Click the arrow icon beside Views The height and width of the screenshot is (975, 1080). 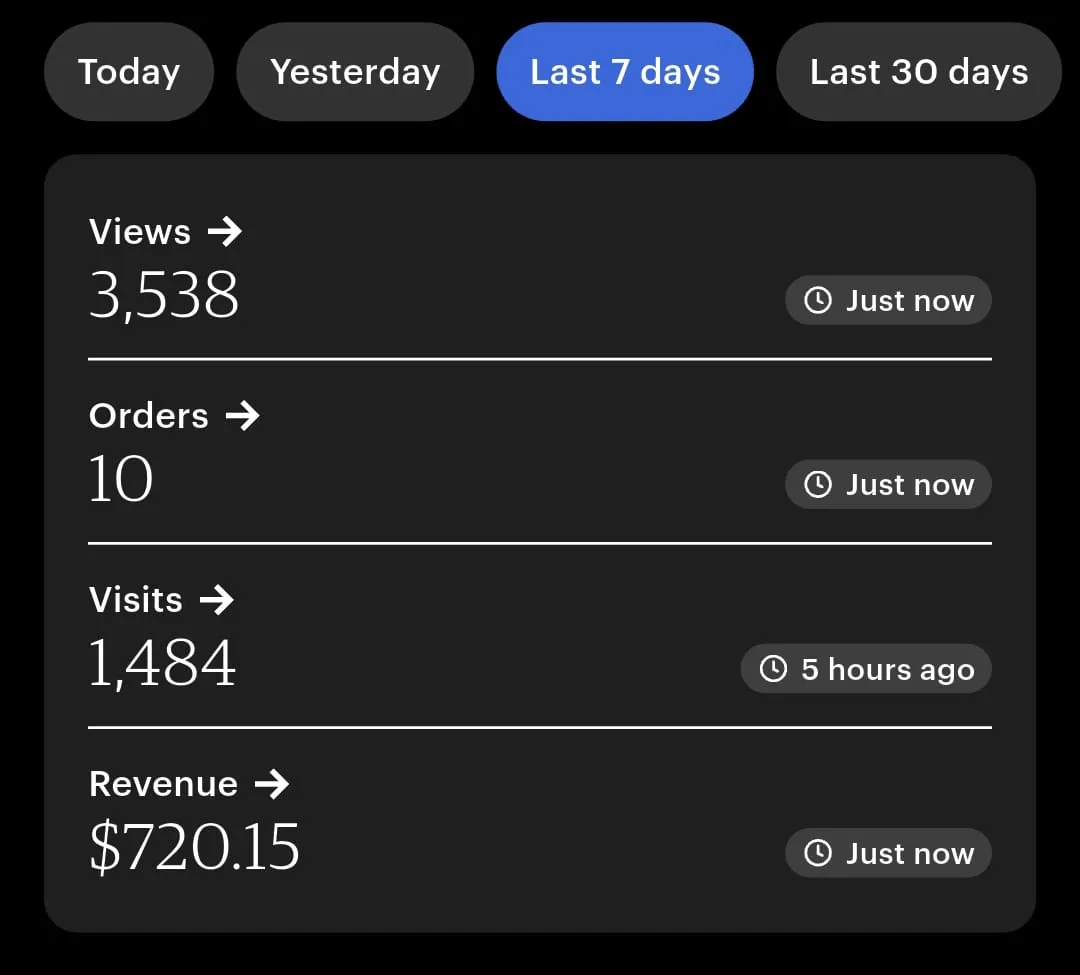tap(225, 232)
